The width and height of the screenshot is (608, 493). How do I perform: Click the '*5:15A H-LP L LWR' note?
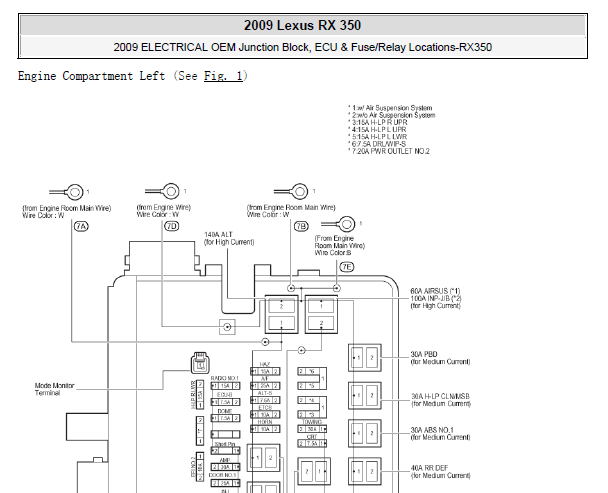[x=378, y=137]
